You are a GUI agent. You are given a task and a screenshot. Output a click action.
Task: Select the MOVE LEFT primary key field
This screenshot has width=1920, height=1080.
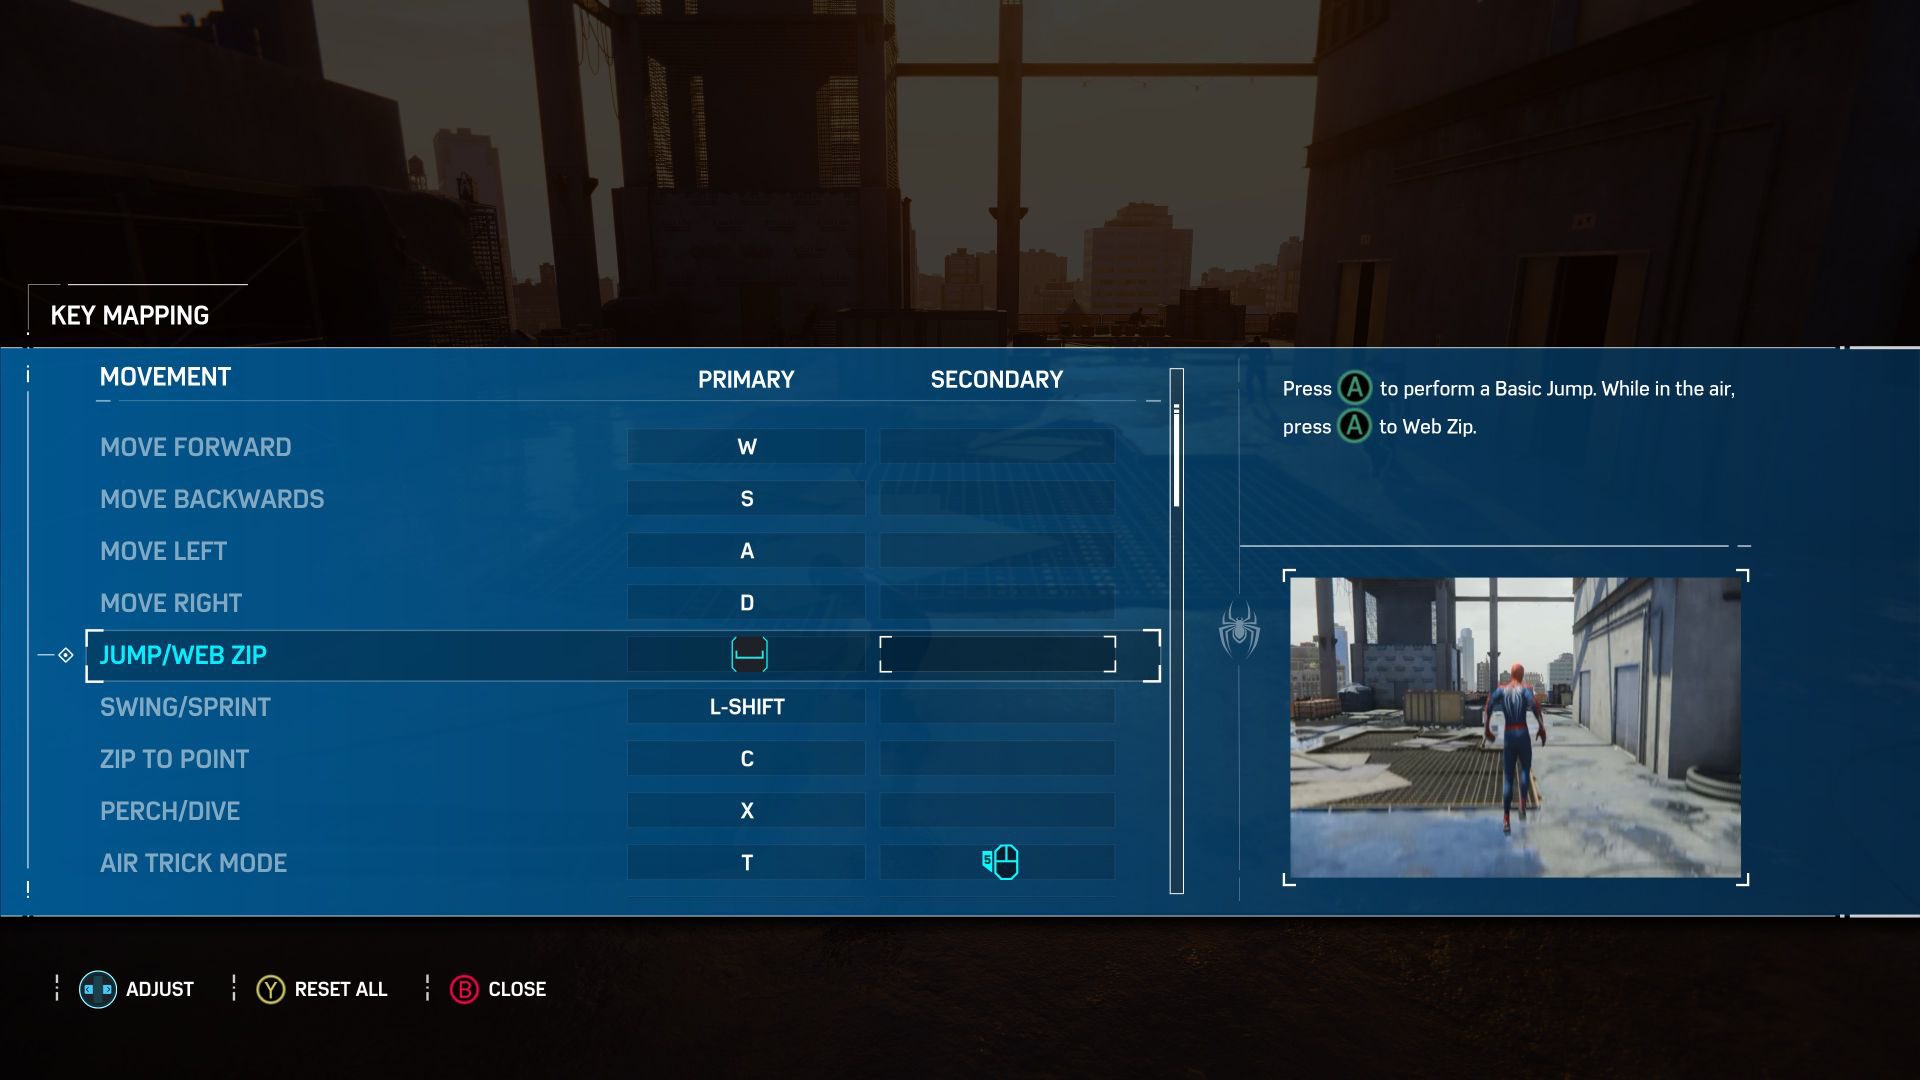(x=746, y=551)
